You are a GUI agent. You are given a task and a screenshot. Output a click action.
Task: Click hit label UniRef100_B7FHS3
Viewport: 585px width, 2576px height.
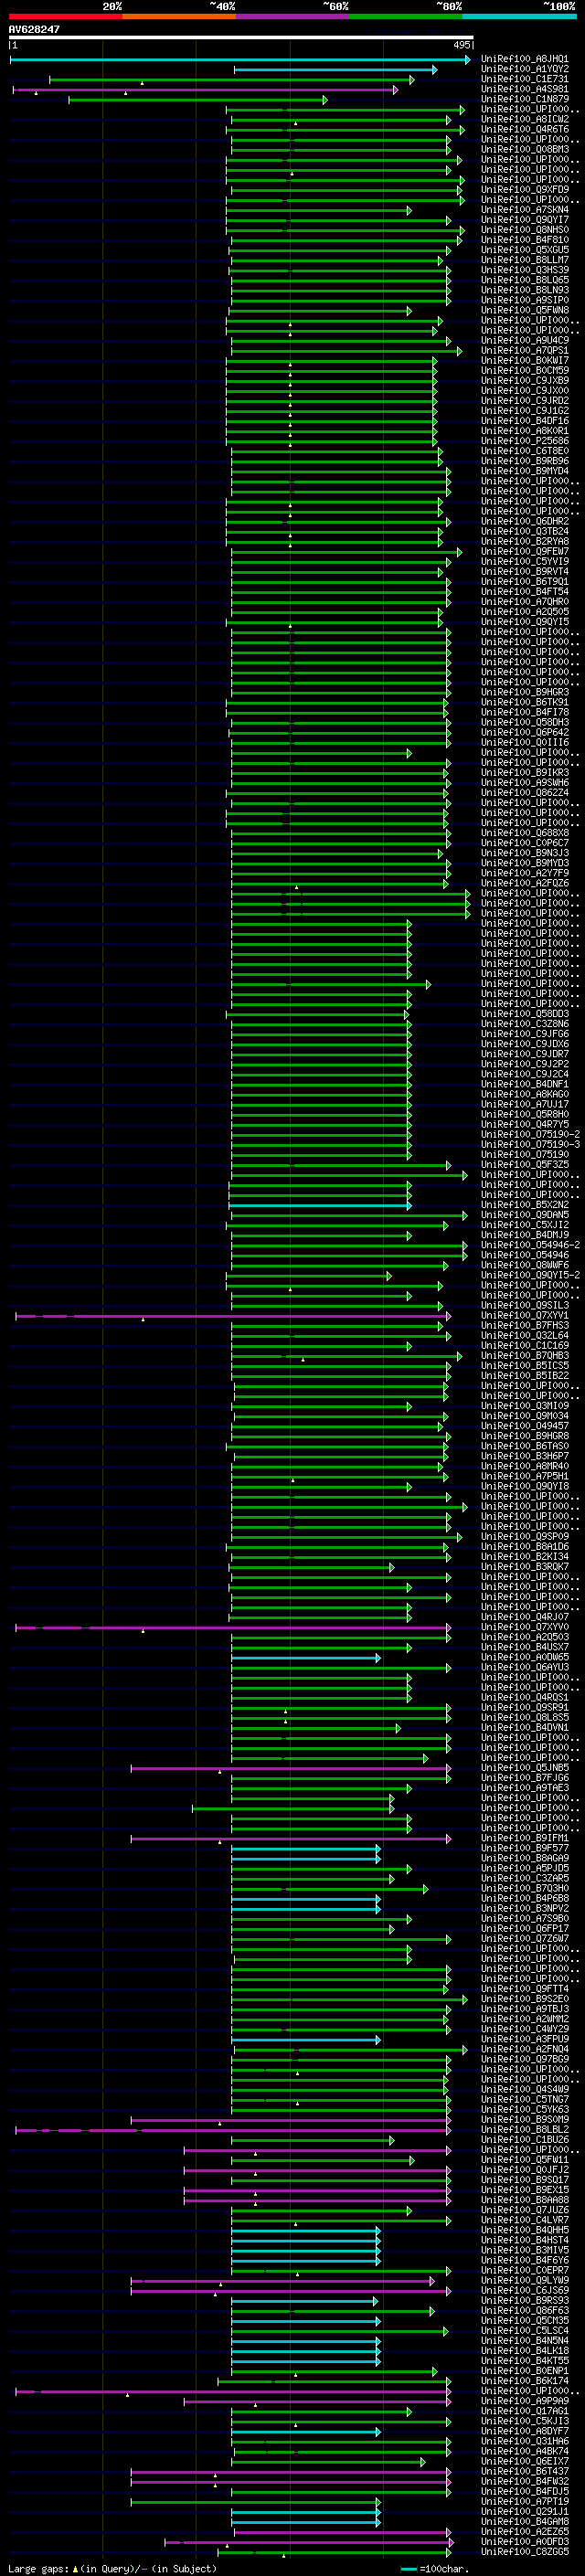tap(525, 1326)
